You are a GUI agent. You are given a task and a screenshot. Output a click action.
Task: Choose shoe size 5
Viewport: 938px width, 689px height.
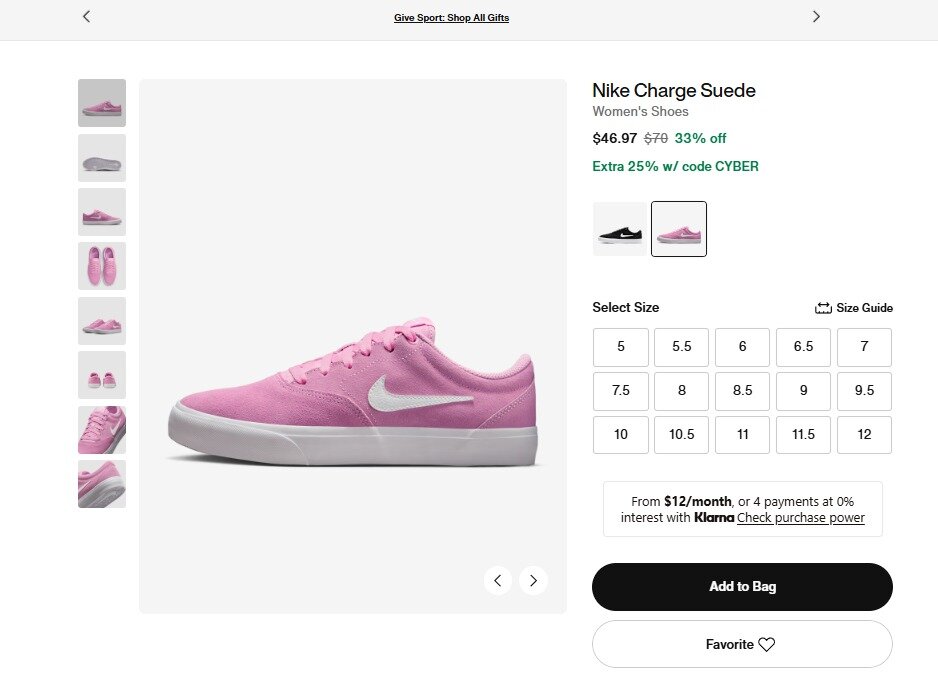click(621, 347)
